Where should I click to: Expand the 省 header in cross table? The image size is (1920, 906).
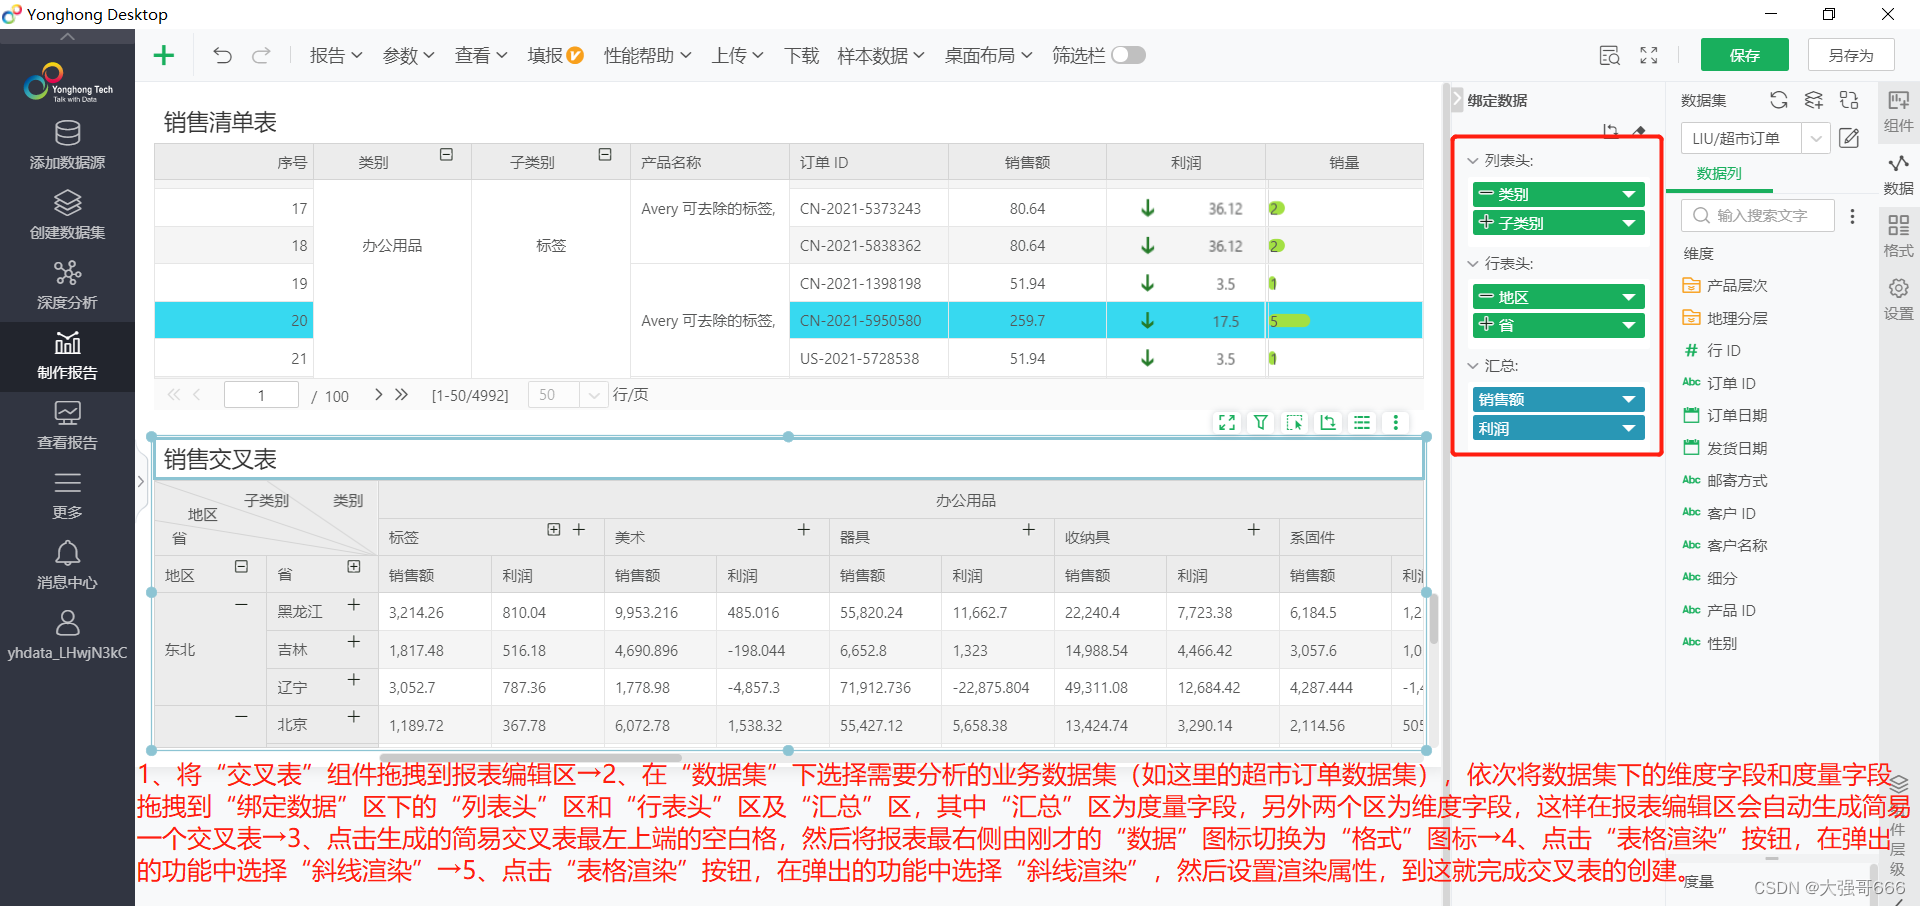tap(354, 567)
